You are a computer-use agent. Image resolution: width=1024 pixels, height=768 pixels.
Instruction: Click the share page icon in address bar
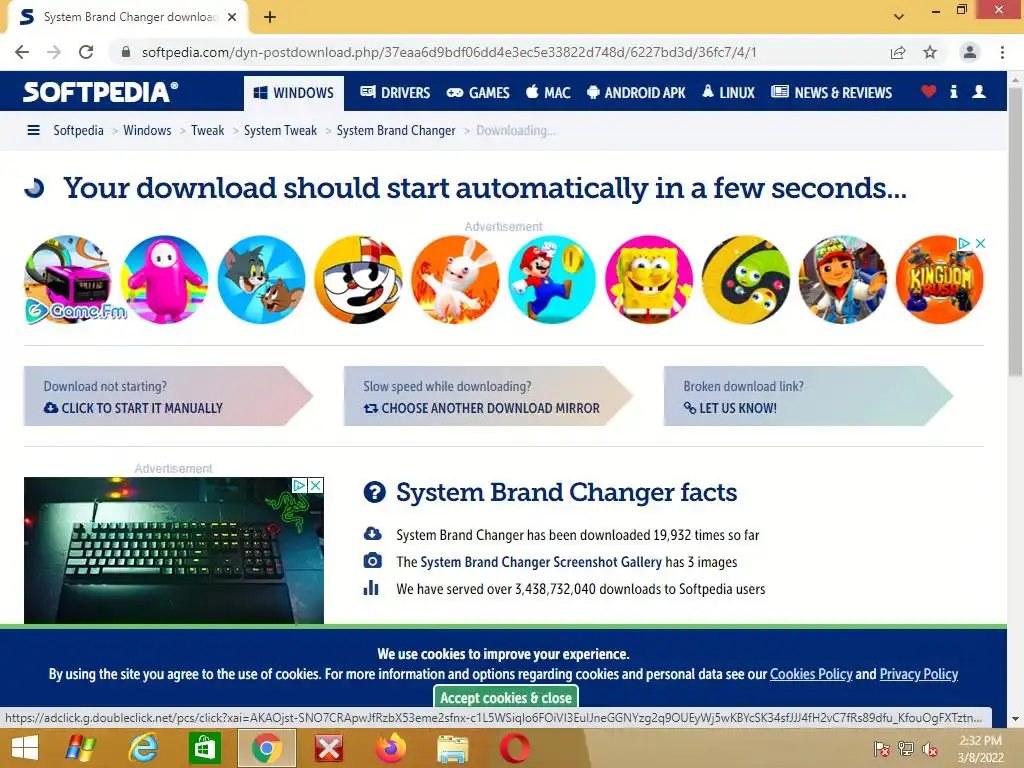click(x=898, y=52)
